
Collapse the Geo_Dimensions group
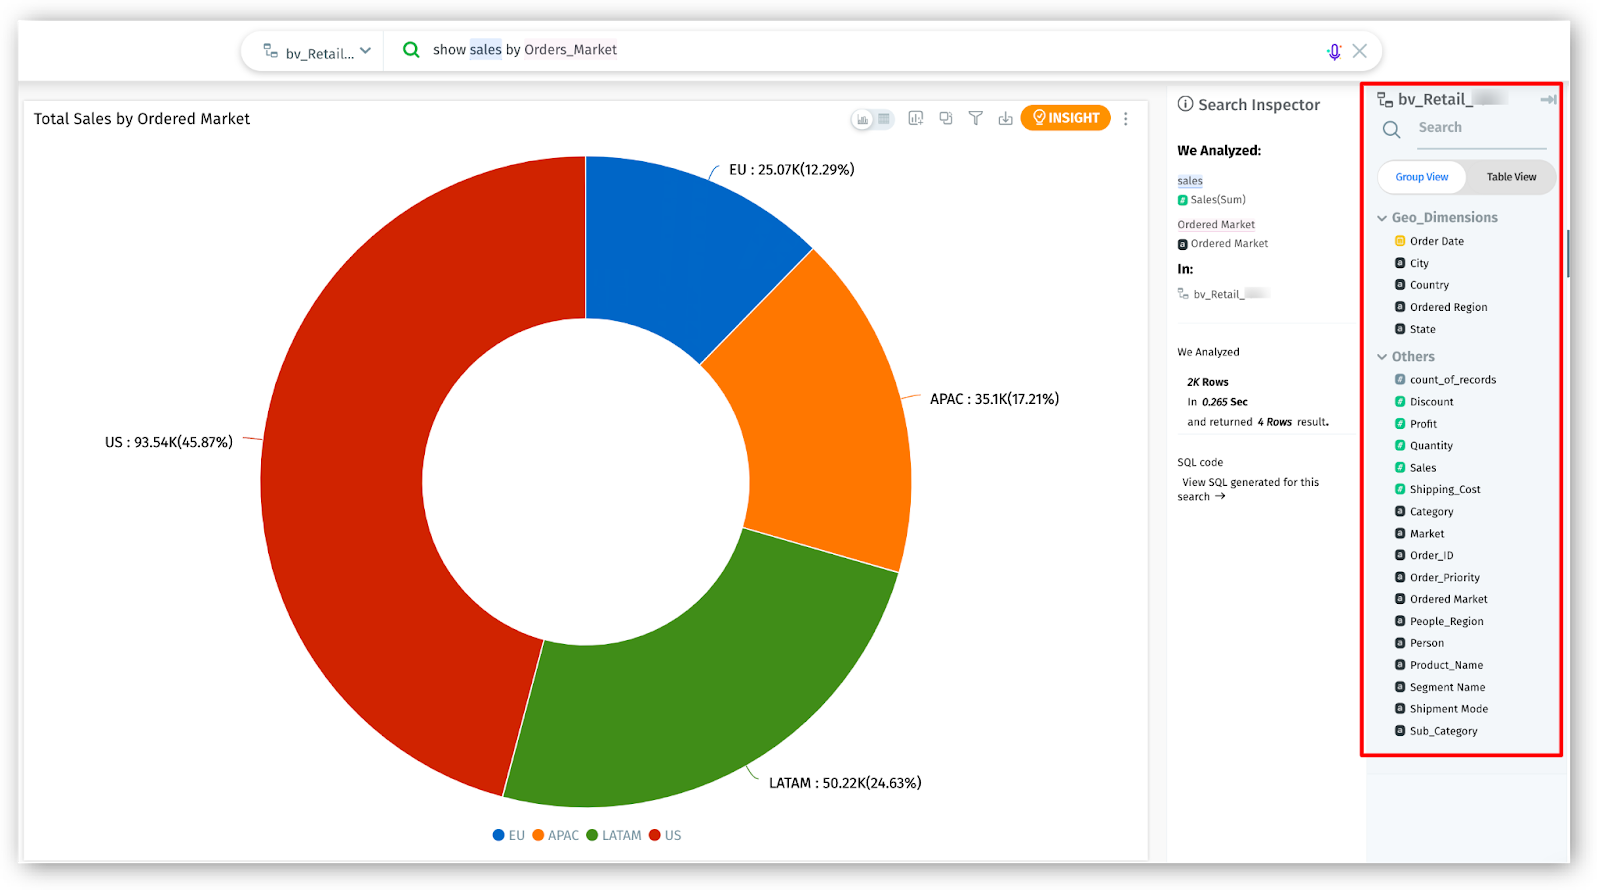(1382, 218)
